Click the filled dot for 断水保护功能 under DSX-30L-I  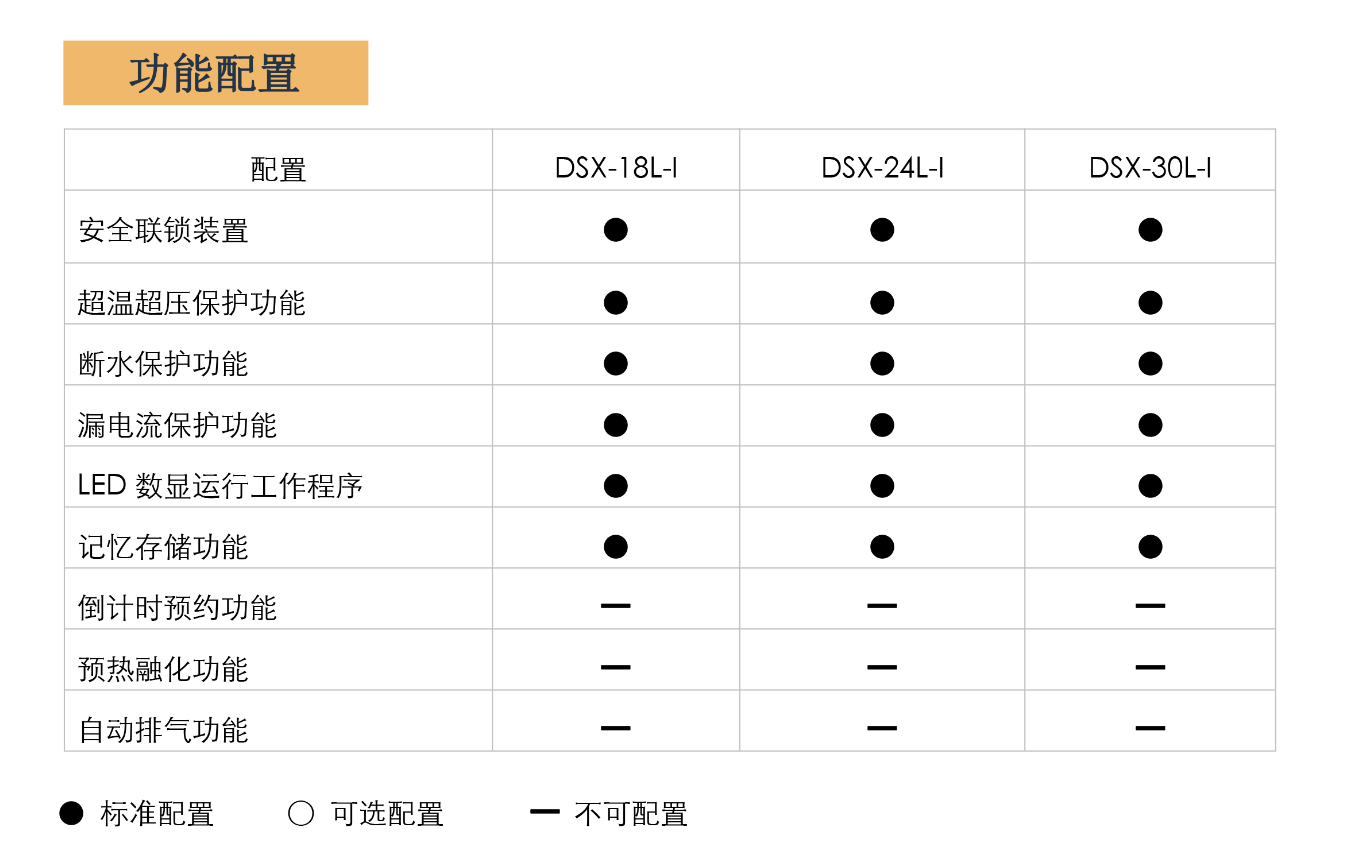(x=1150, y=363)
